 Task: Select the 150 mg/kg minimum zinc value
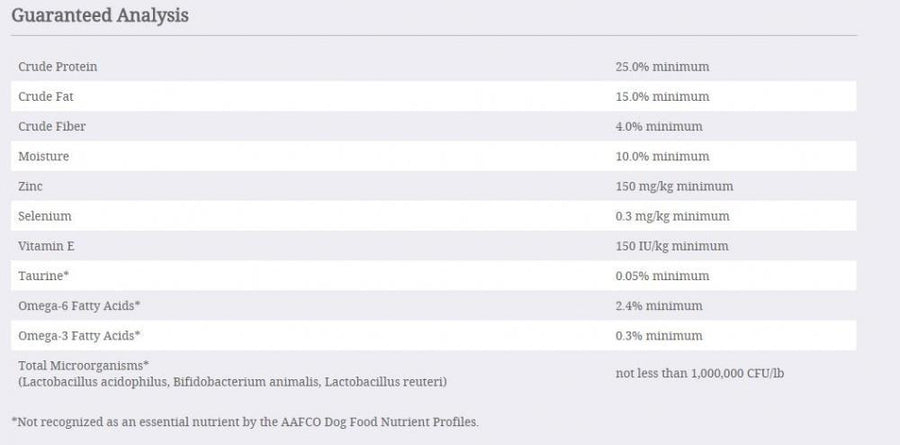pos(674,186)
